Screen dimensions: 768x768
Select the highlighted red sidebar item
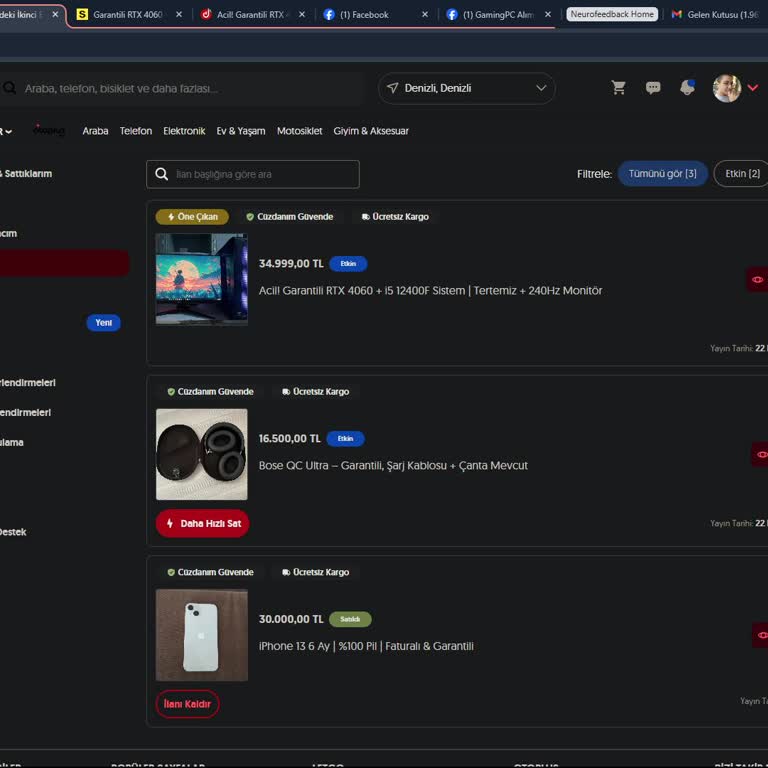click(64, 263)
